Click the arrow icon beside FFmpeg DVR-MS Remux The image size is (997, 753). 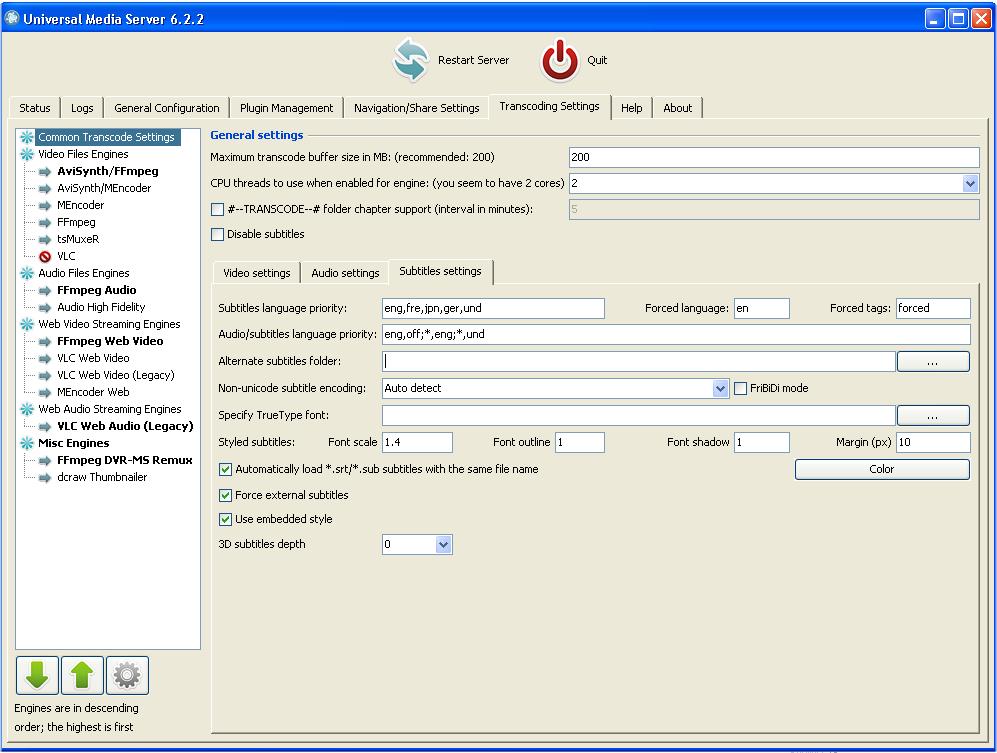[x=45, y=460]
